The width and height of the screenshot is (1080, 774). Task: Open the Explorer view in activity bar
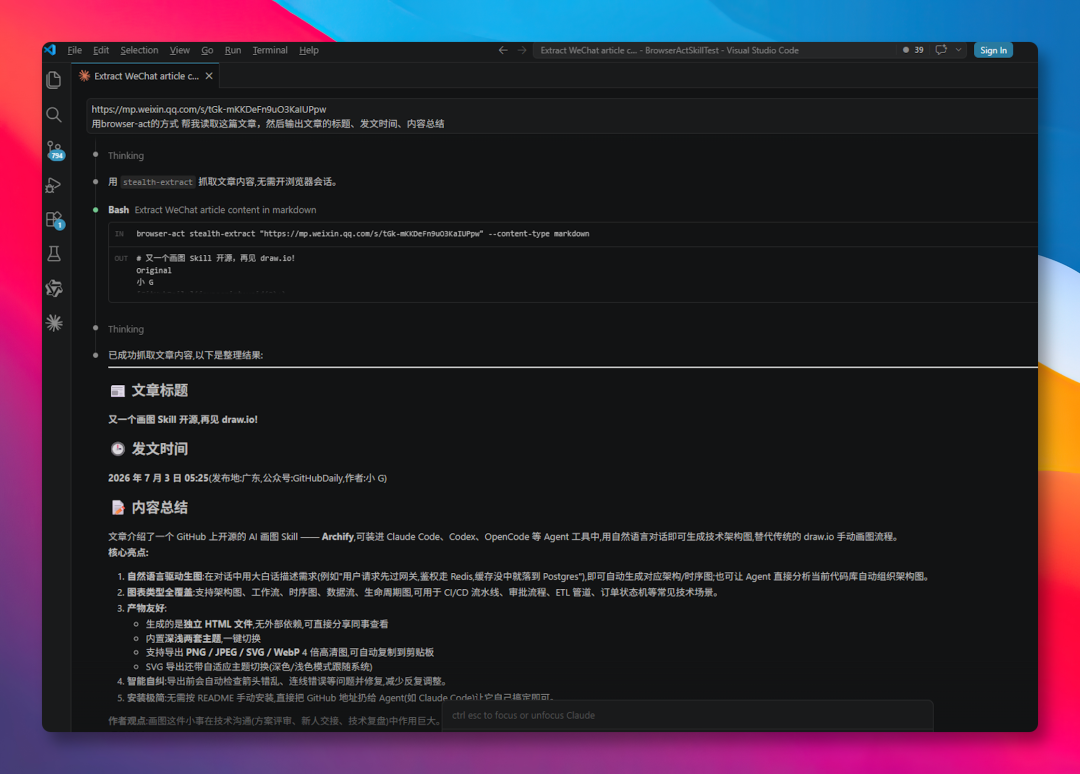pos(54,80)
